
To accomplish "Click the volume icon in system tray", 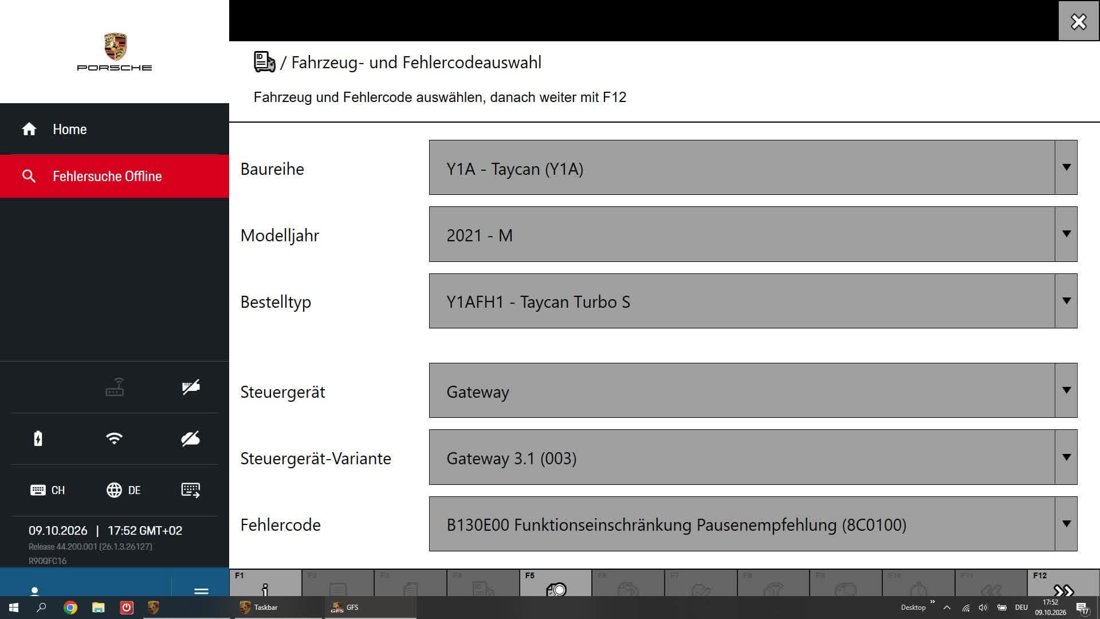I will point(983,608).
